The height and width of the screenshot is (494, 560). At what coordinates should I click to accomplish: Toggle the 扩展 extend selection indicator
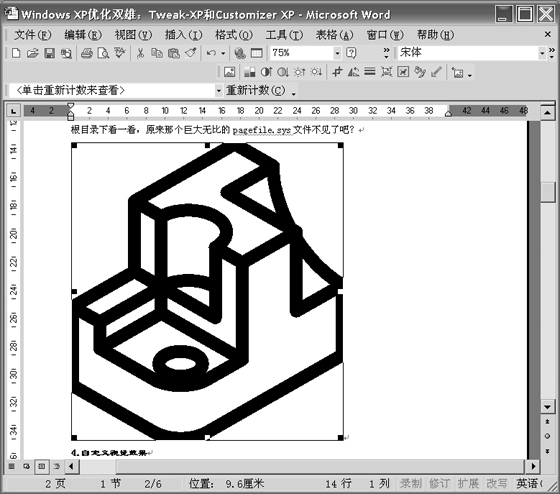tap(468, 484)
